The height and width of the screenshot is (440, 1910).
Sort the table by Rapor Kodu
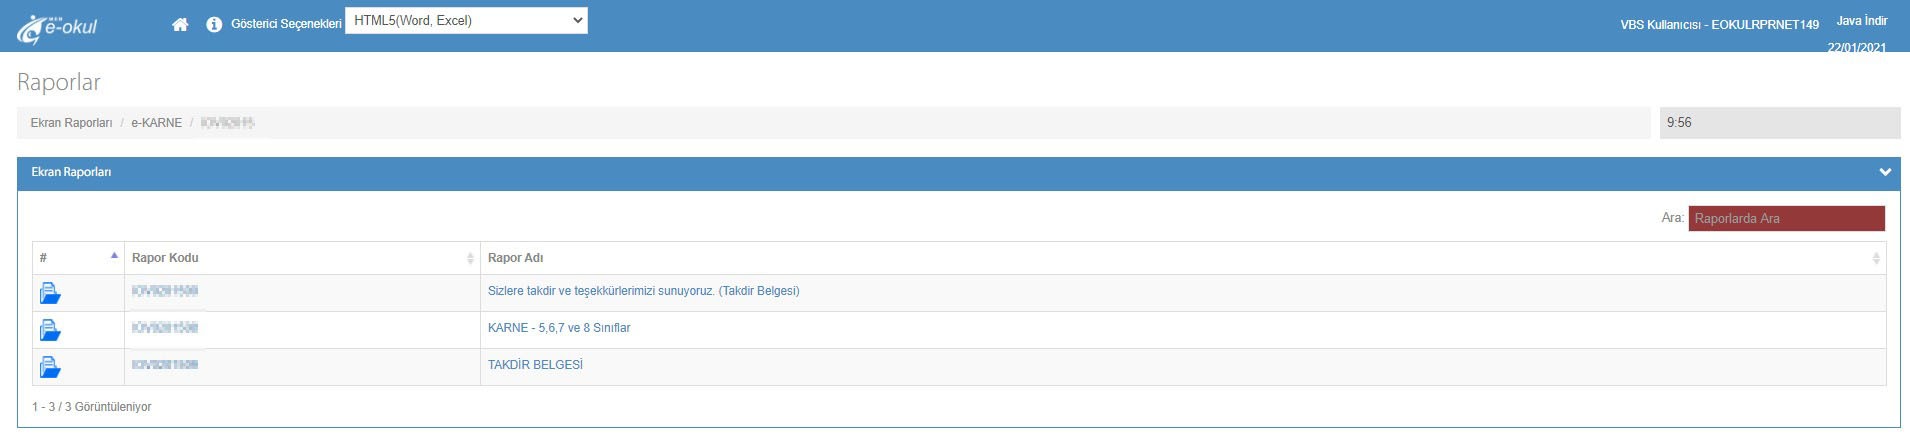click(300, 258)
